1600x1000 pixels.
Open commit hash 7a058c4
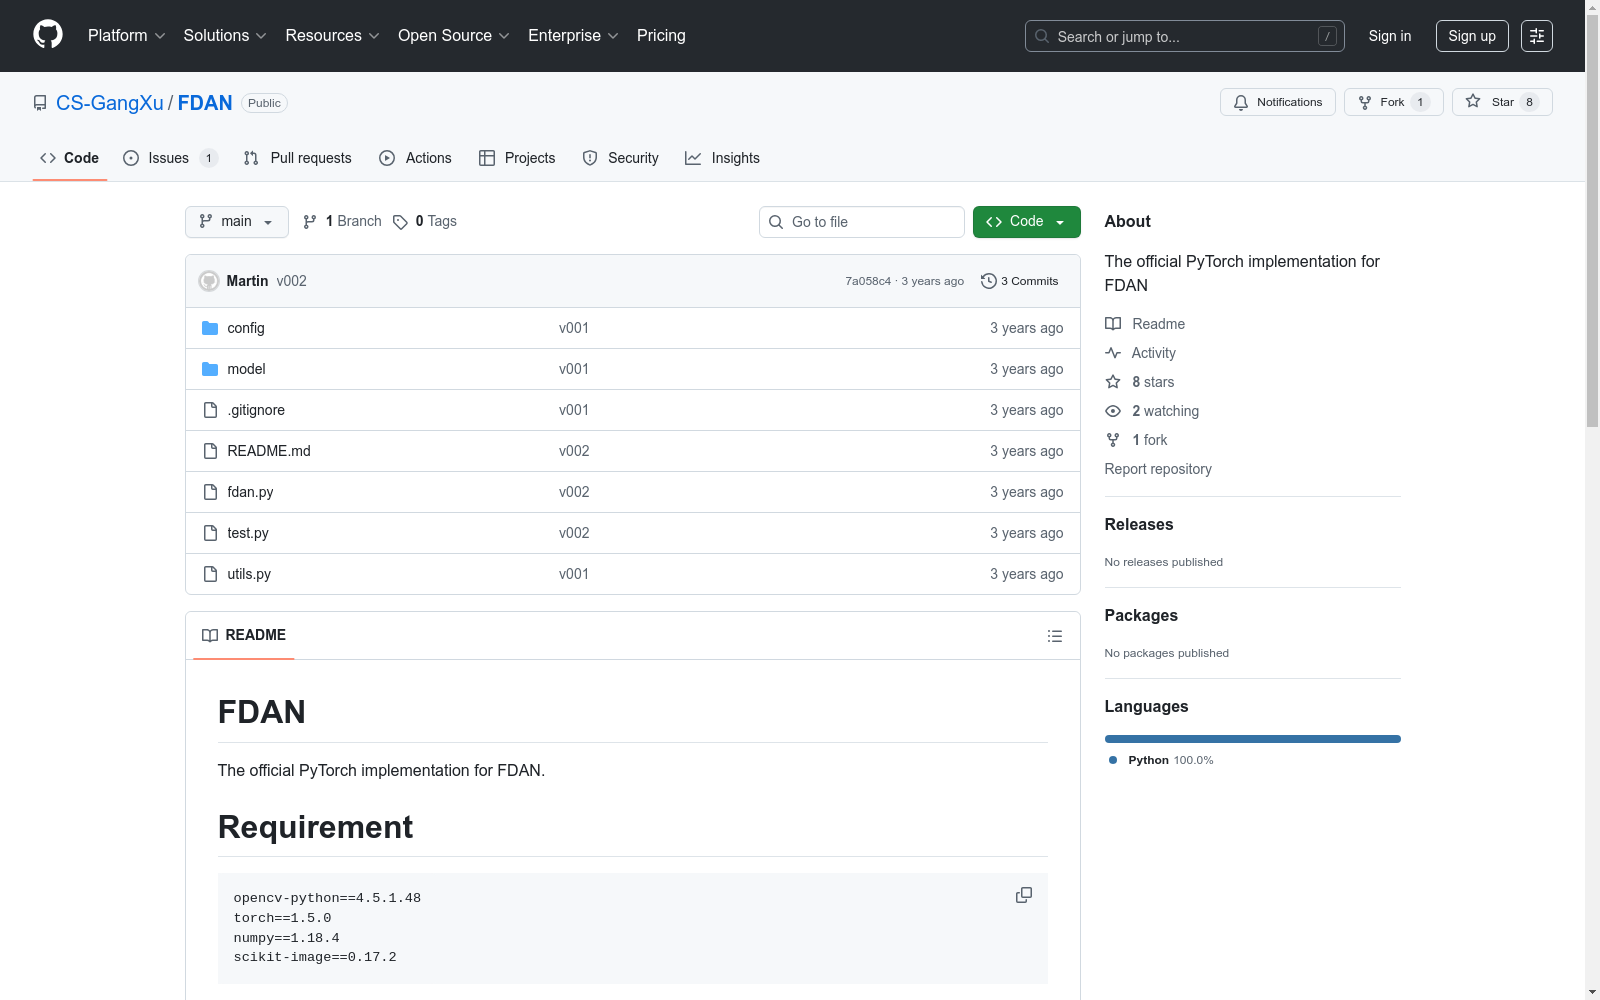[x=868, y=281]
